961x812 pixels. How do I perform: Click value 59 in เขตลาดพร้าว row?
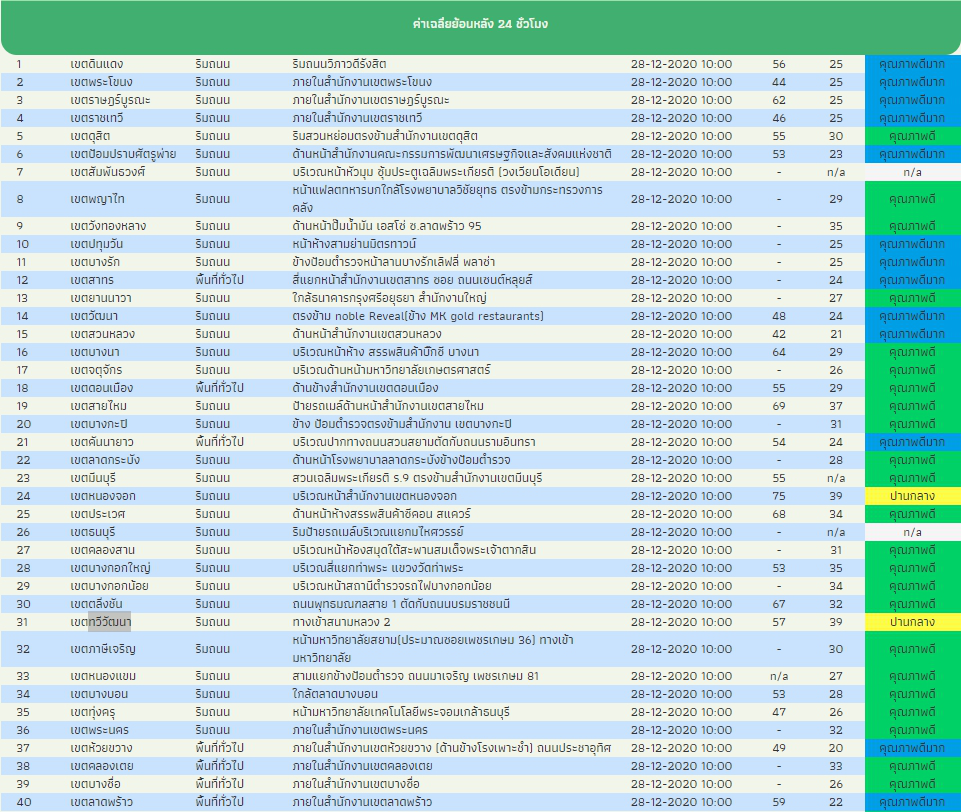778,802
